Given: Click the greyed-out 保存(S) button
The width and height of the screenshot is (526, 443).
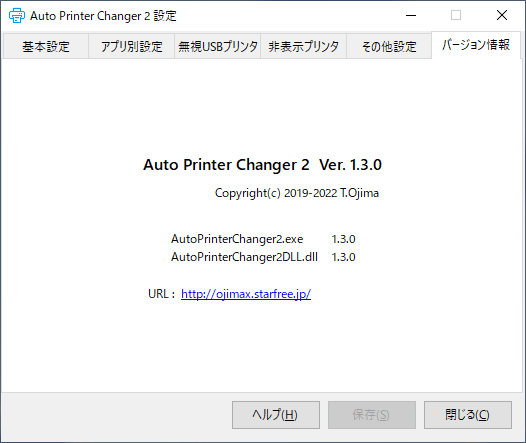Looking at the screenshot, I should click(x=372, y=415).
